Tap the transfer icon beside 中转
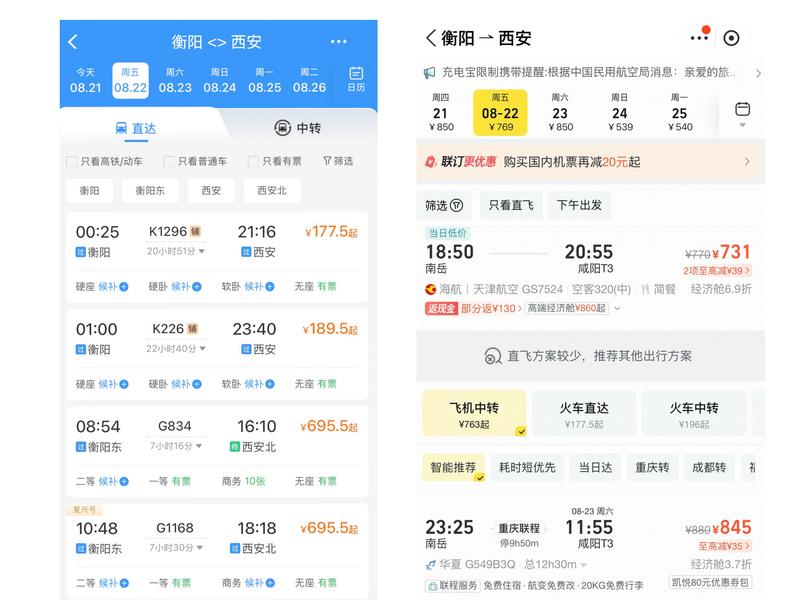 click(282, 128)
